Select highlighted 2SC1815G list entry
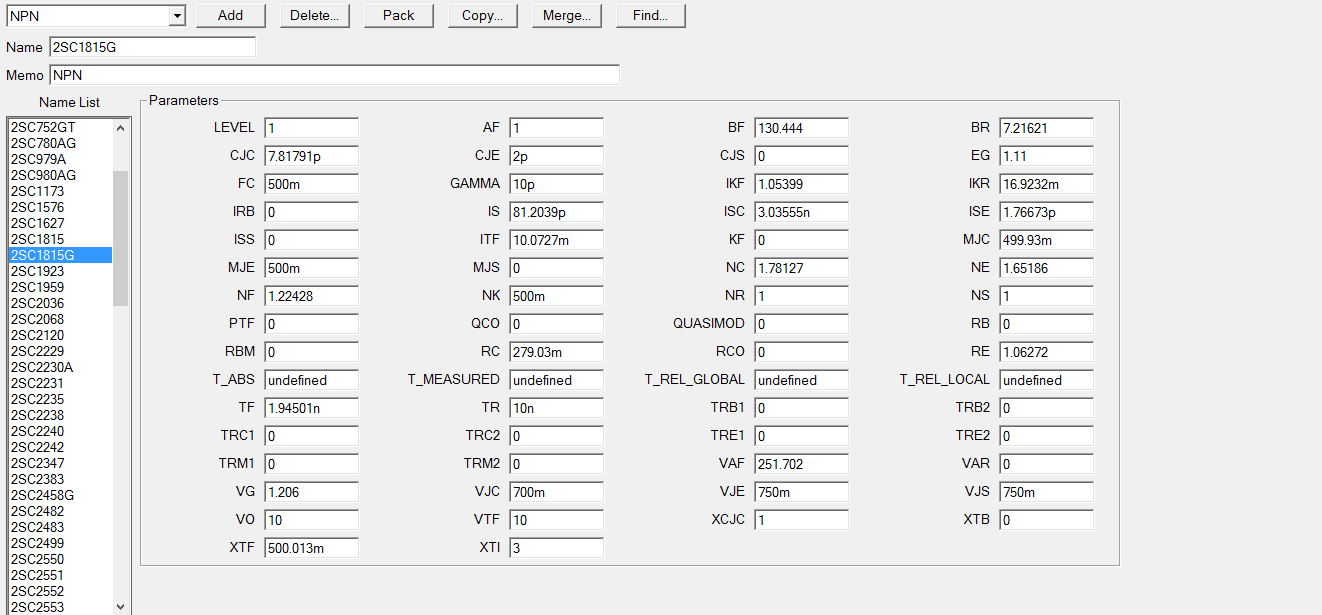This screenshot has height=615, width=1322. coord(60,255)
